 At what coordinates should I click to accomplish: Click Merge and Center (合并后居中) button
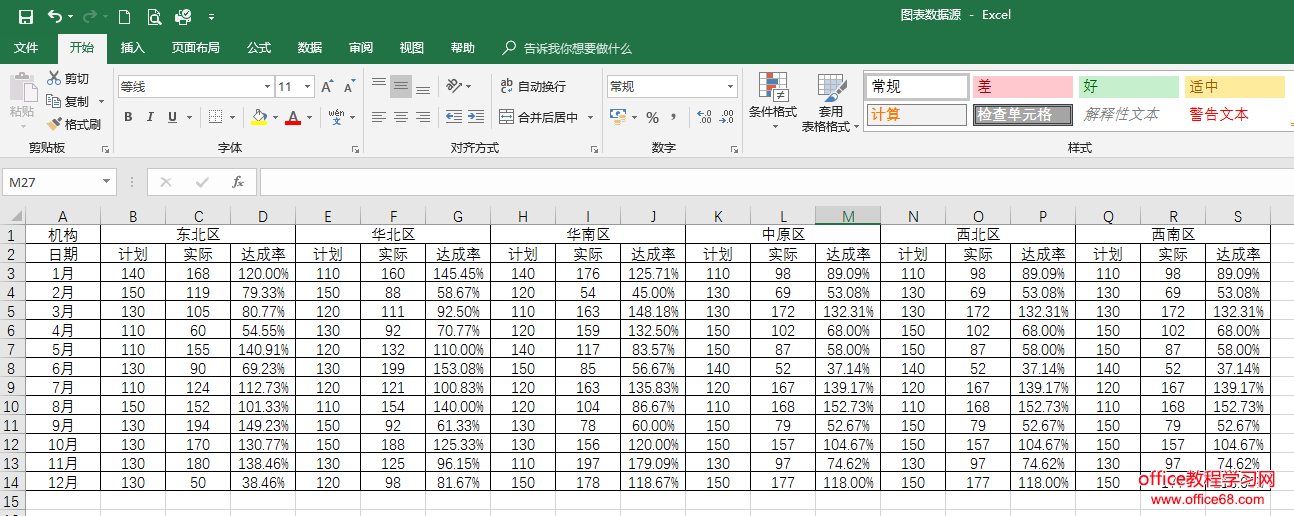point(540,117)
